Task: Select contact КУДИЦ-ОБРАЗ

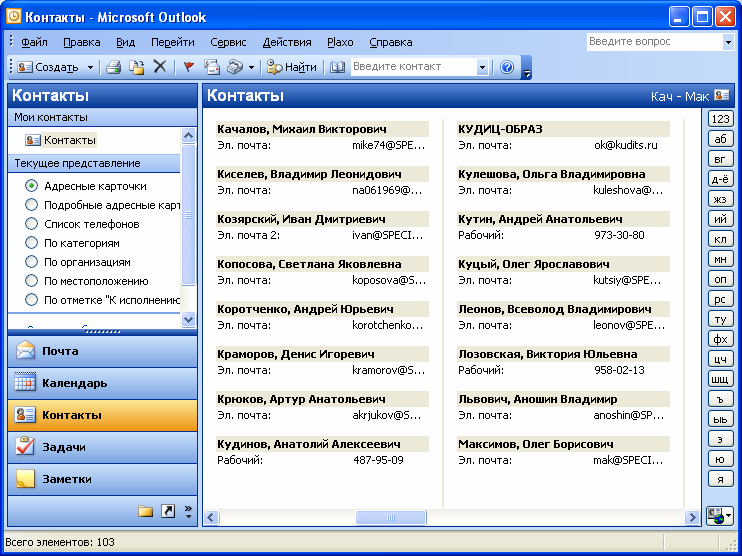Action: click(563, 129)
